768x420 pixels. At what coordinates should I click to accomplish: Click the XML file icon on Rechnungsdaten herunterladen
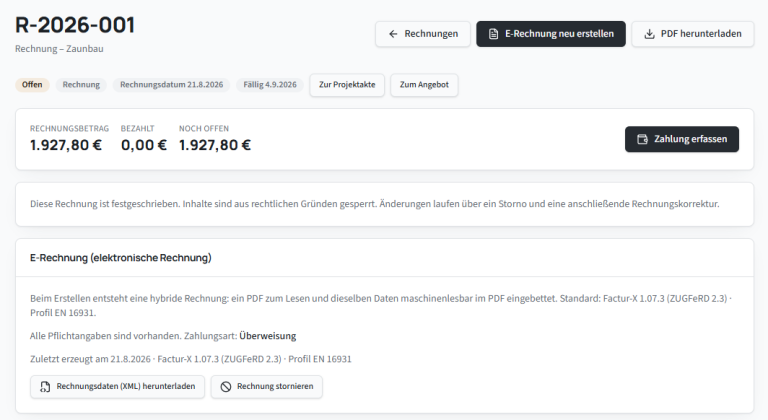pos(45,387)
